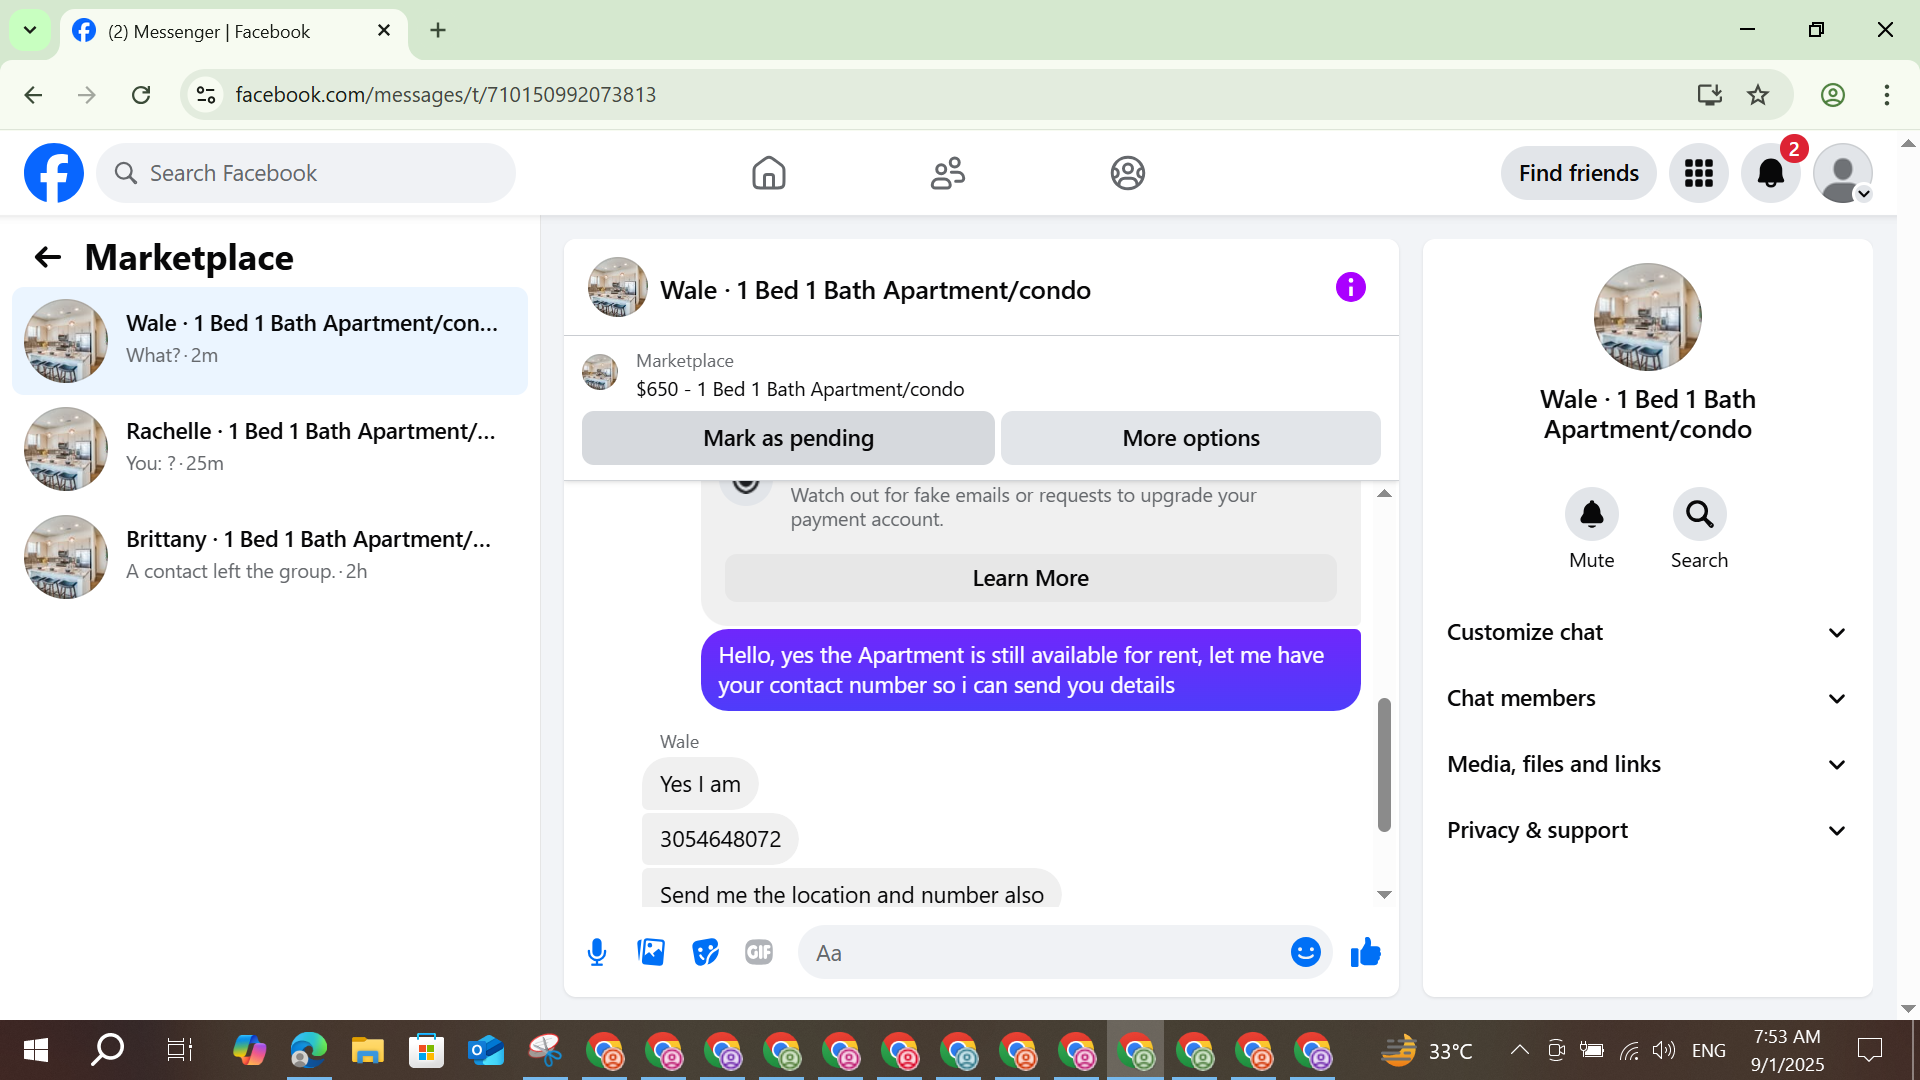Expand Chat members section

coord(1647,699)
